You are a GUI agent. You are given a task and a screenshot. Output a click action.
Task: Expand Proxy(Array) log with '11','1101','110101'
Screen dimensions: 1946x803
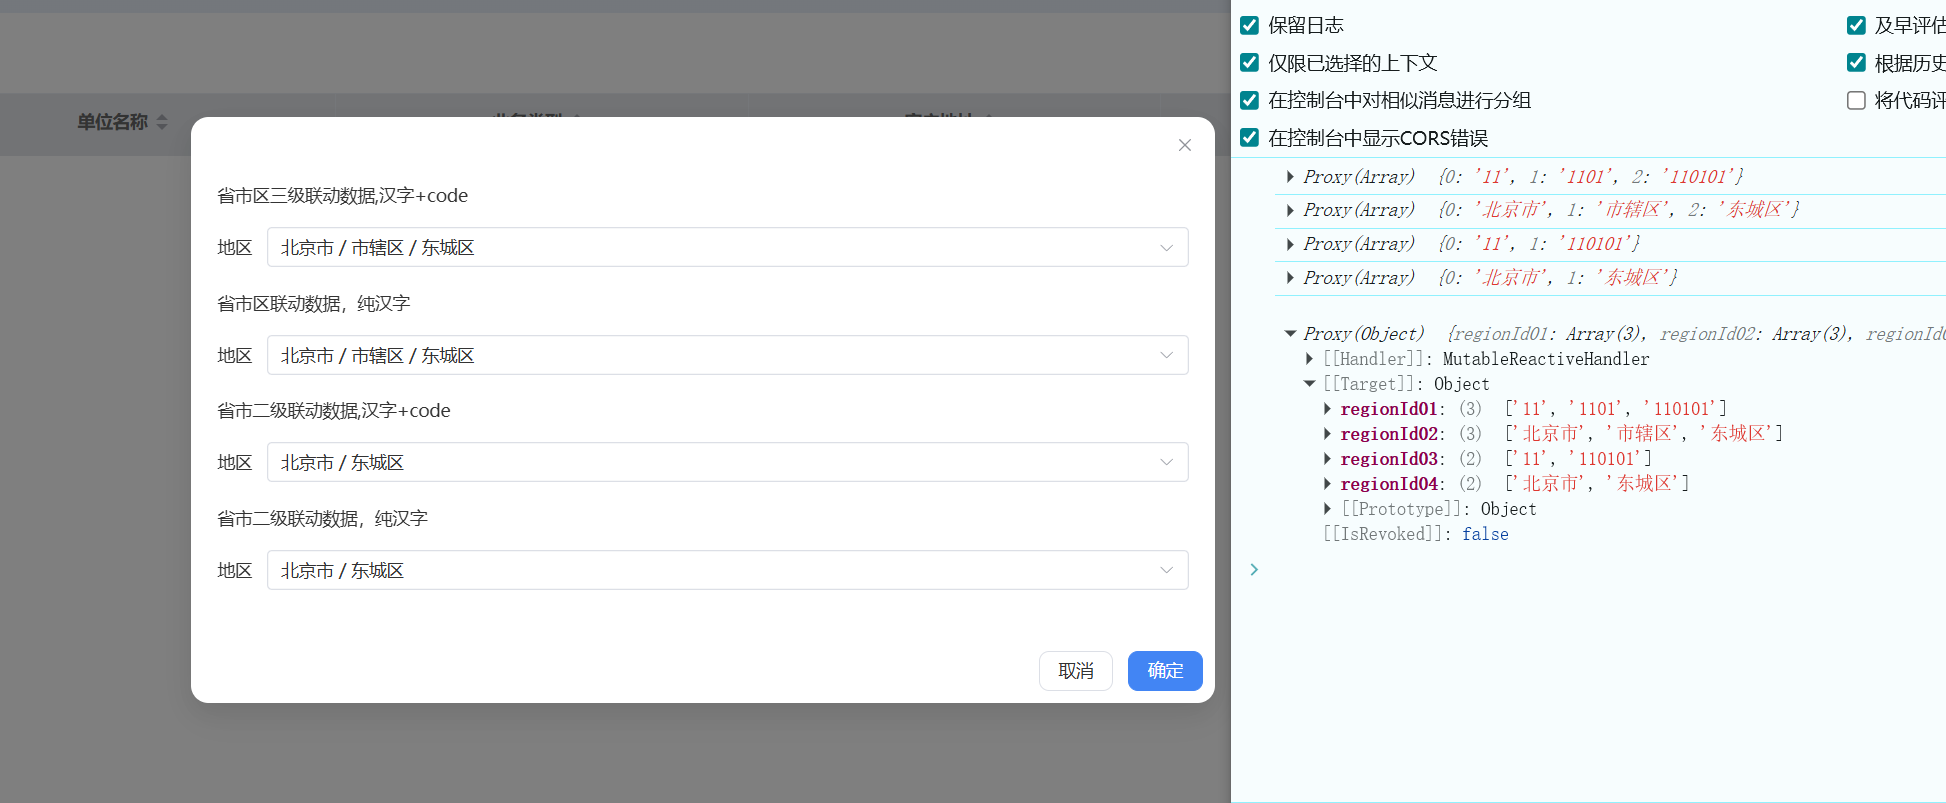(1290, 177)
